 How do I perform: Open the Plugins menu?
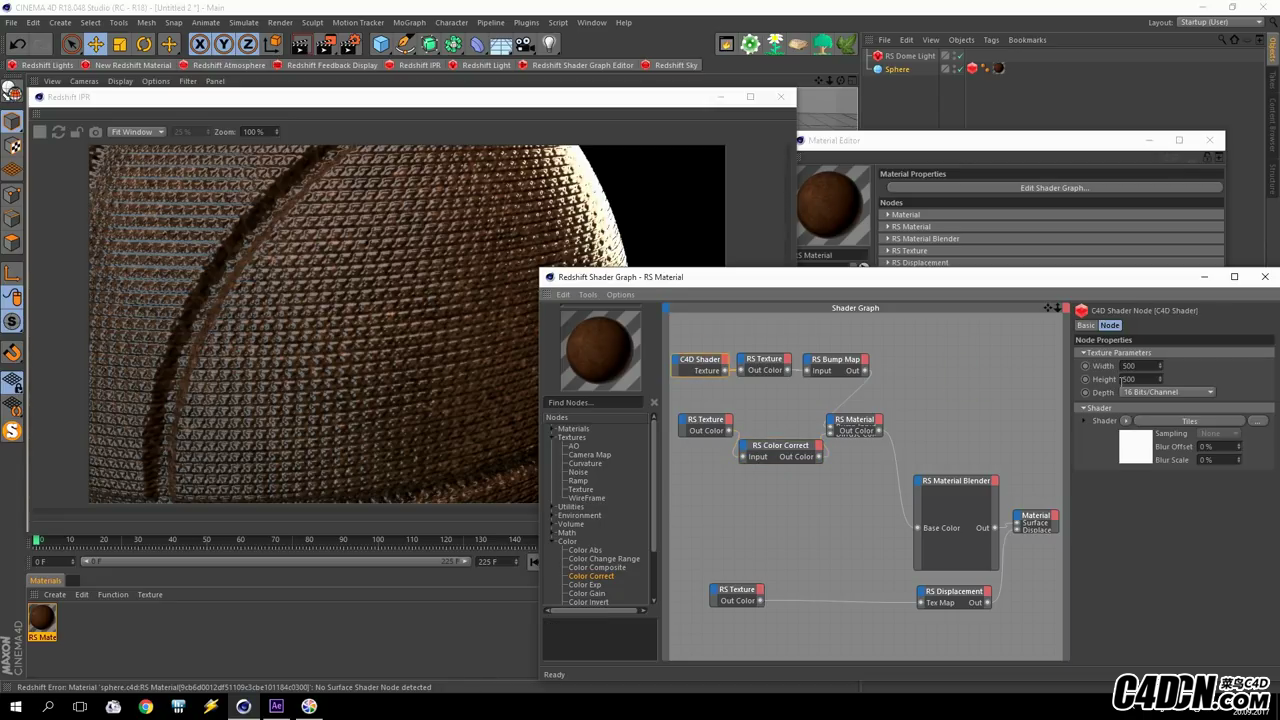[x=526, y=22]
